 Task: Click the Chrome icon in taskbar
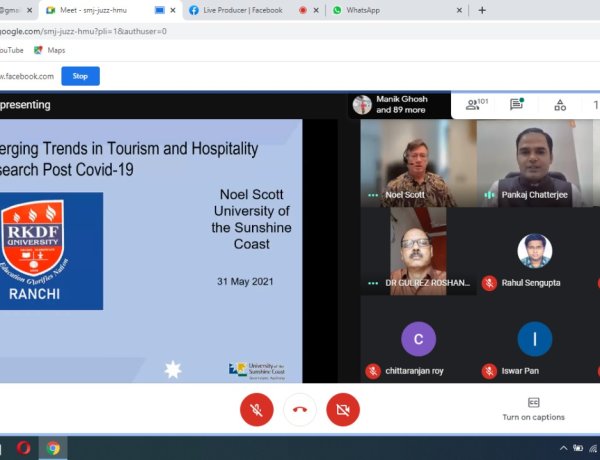[x=53, y=448]
